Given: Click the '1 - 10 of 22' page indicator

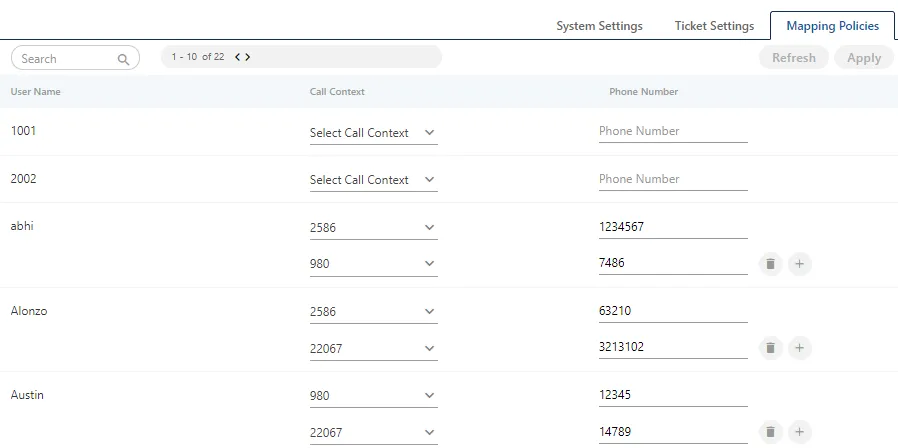Looking at the screenshot, I should (198, 57).
